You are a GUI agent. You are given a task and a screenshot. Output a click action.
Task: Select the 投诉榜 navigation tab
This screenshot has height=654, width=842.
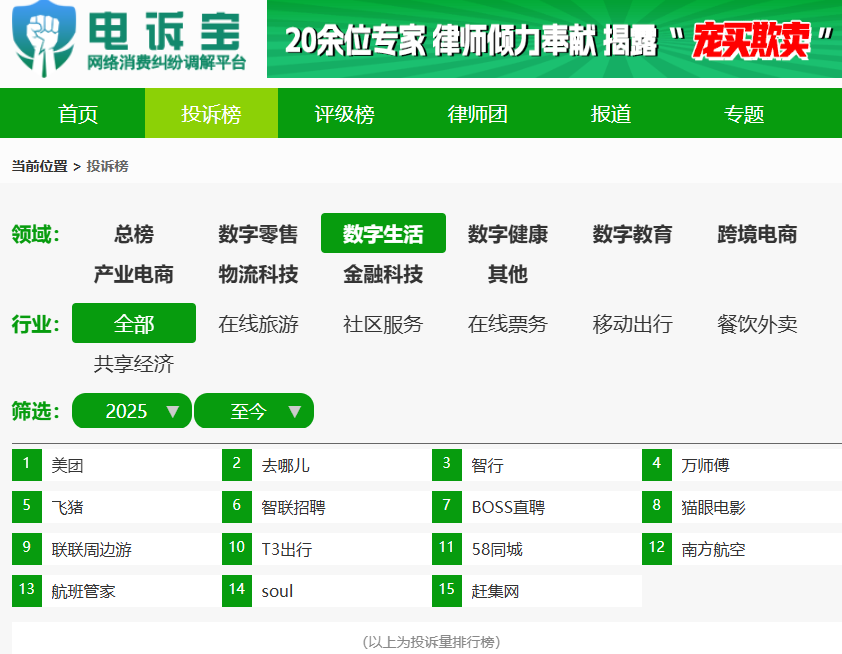[211, 113]
